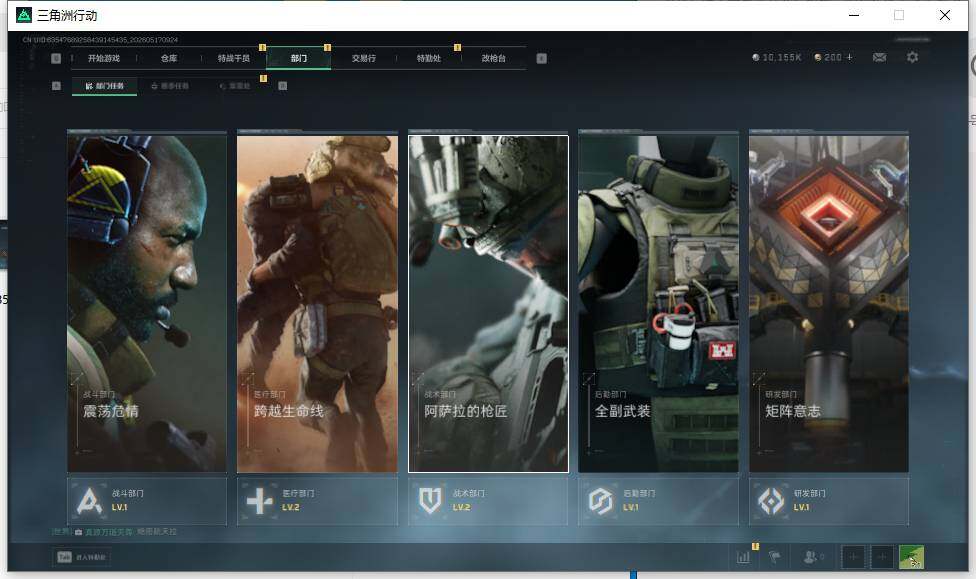Open the 全副武装 logistics department card

[x=659, y=303]
